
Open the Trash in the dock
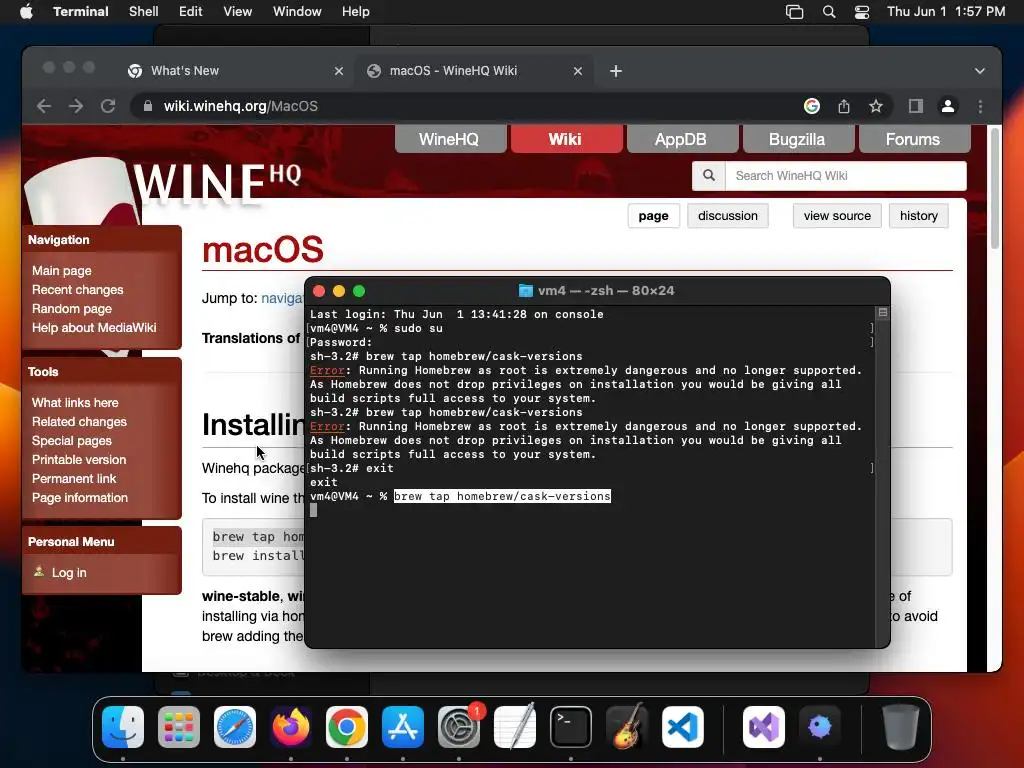tap(901, 727)
